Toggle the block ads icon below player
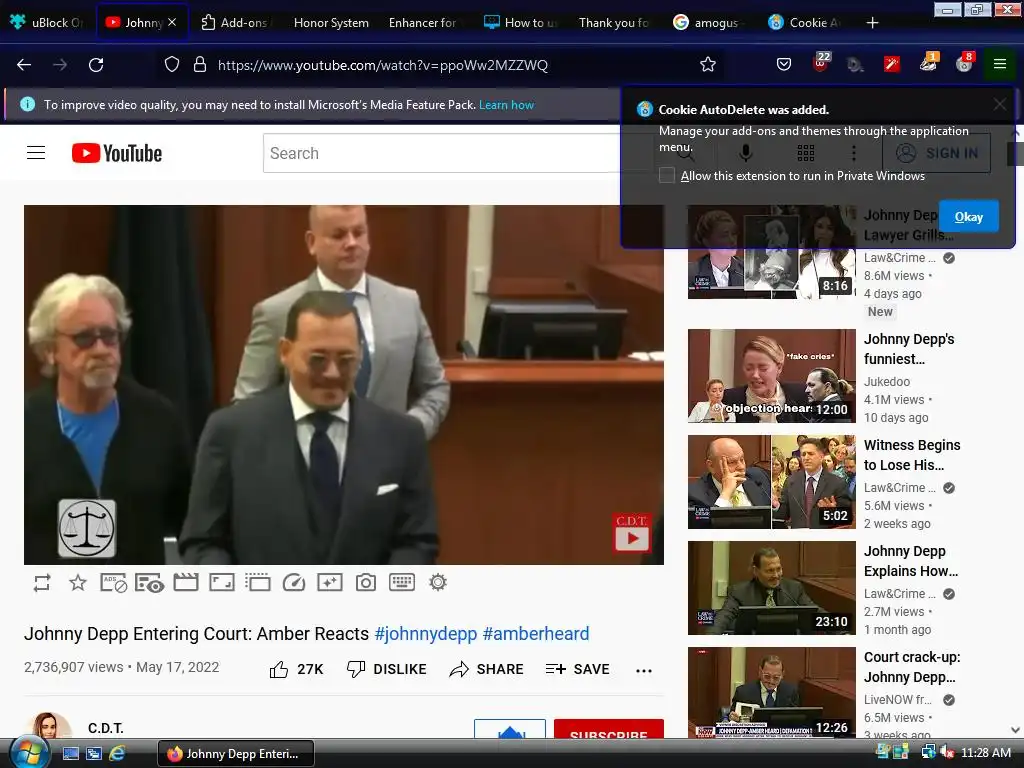This screenshot has width=1024, height=768. coord(114,583)
